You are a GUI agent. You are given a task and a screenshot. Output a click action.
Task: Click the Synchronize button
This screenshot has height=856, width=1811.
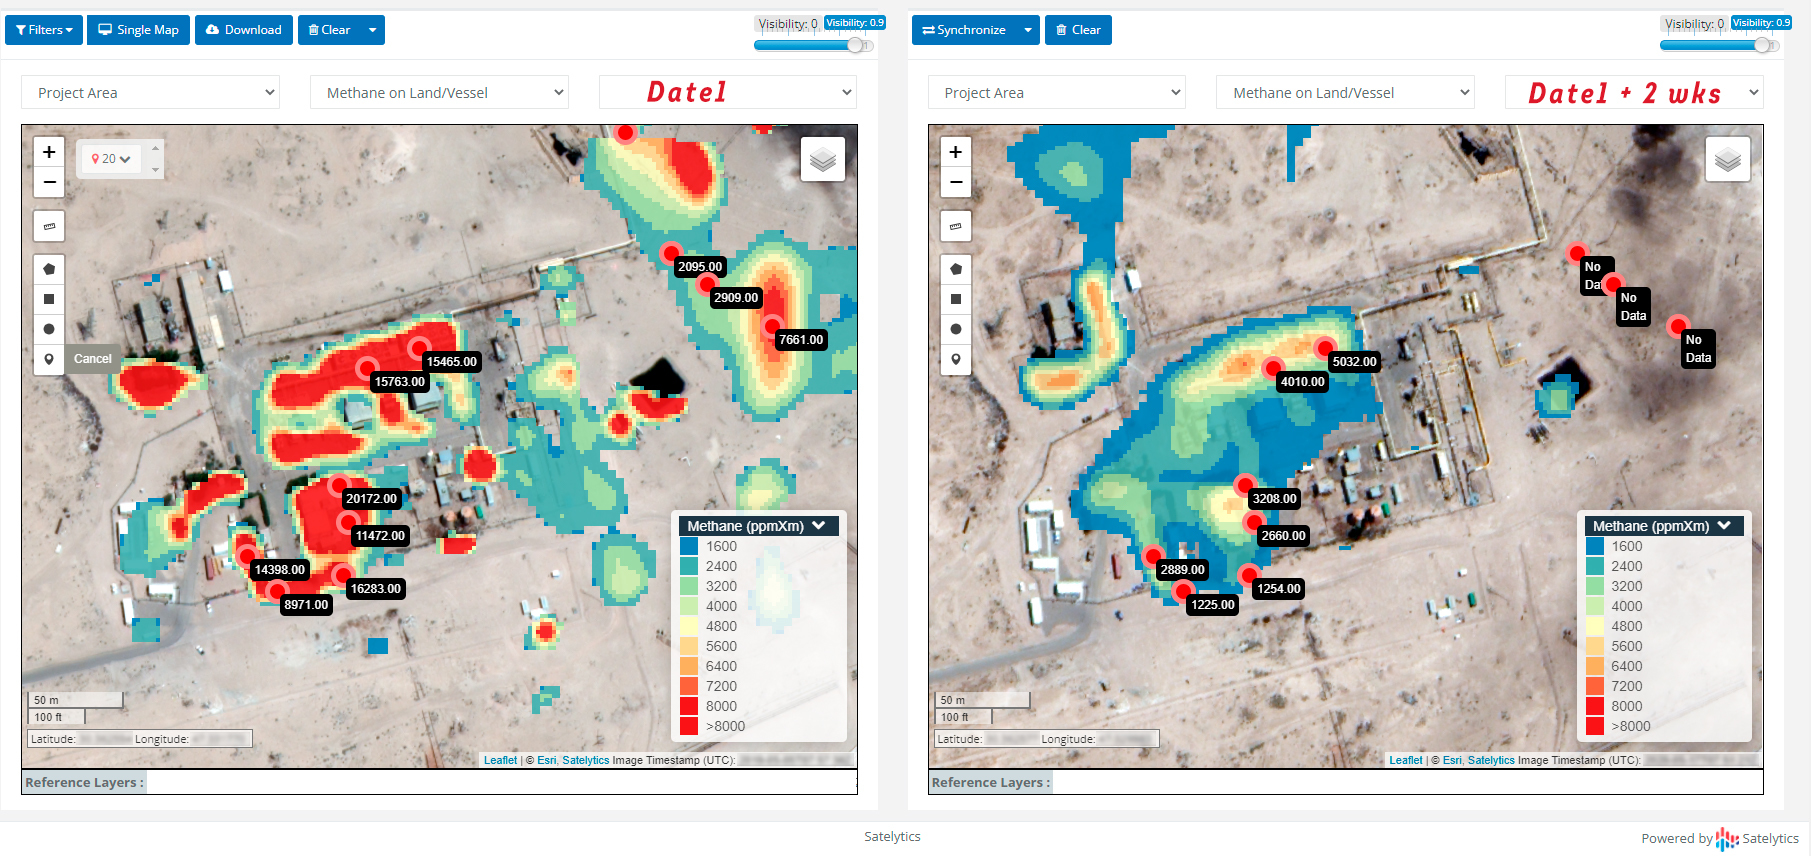pos(964,30)
